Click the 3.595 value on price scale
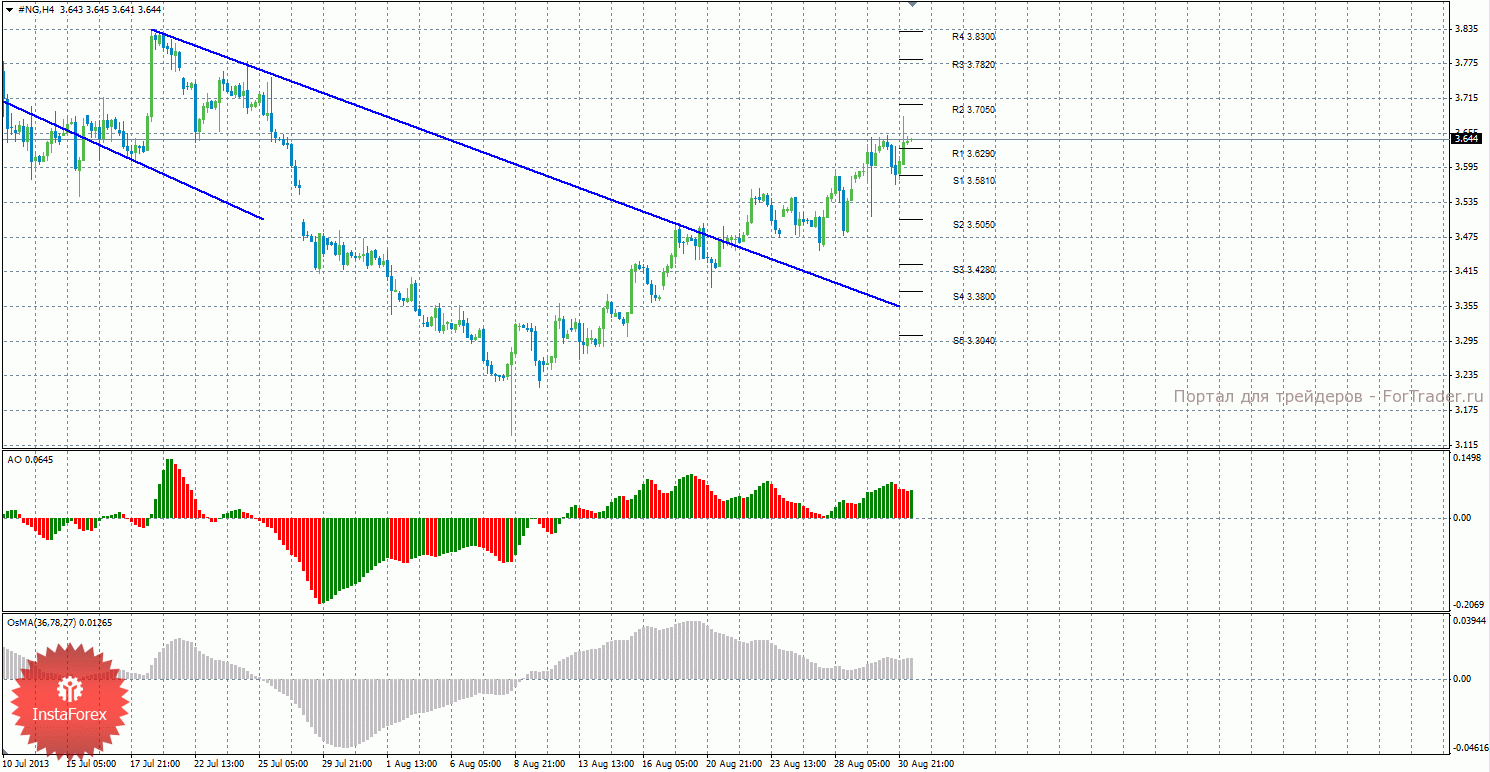This screenshot has width=1490, height=772. 1467,167
